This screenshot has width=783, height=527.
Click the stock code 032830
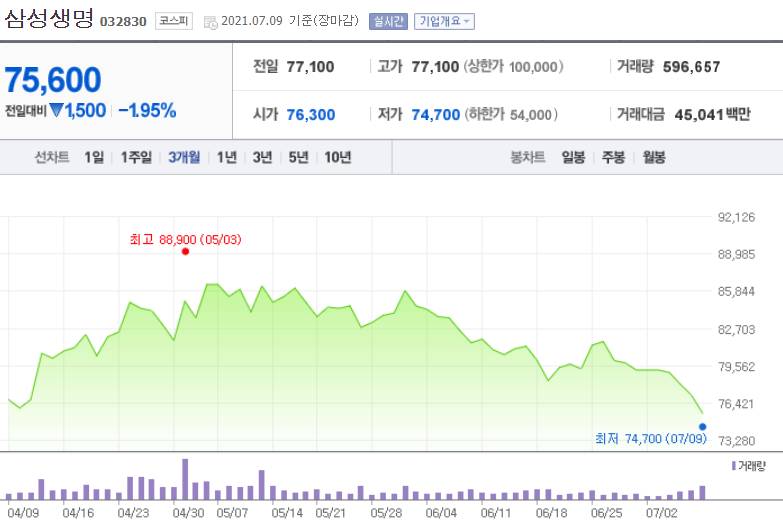click(x=123, y=21)
